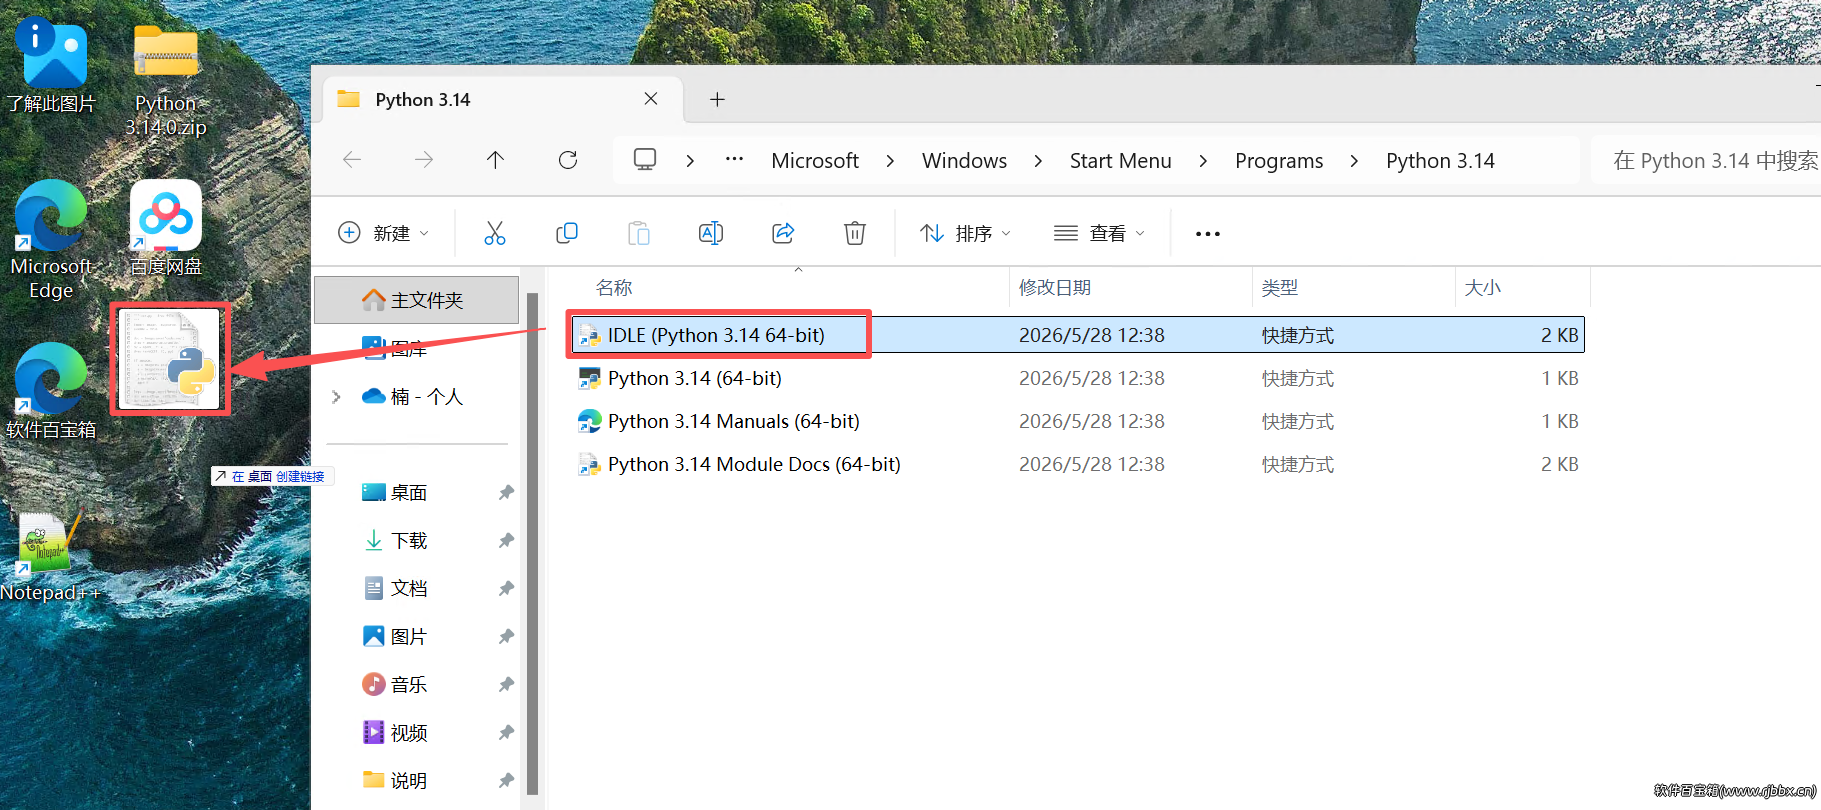This screenshot has width=1821, height=810.
Task: Open Music (音乐) in sidebar
Action: (x=395, y=685)
